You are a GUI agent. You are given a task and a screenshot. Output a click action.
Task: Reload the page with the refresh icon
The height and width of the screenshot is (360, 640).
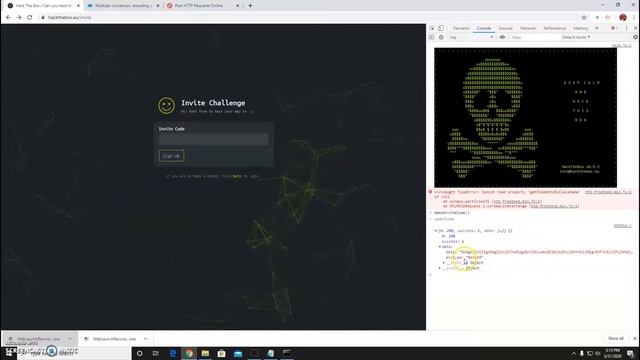30,18
